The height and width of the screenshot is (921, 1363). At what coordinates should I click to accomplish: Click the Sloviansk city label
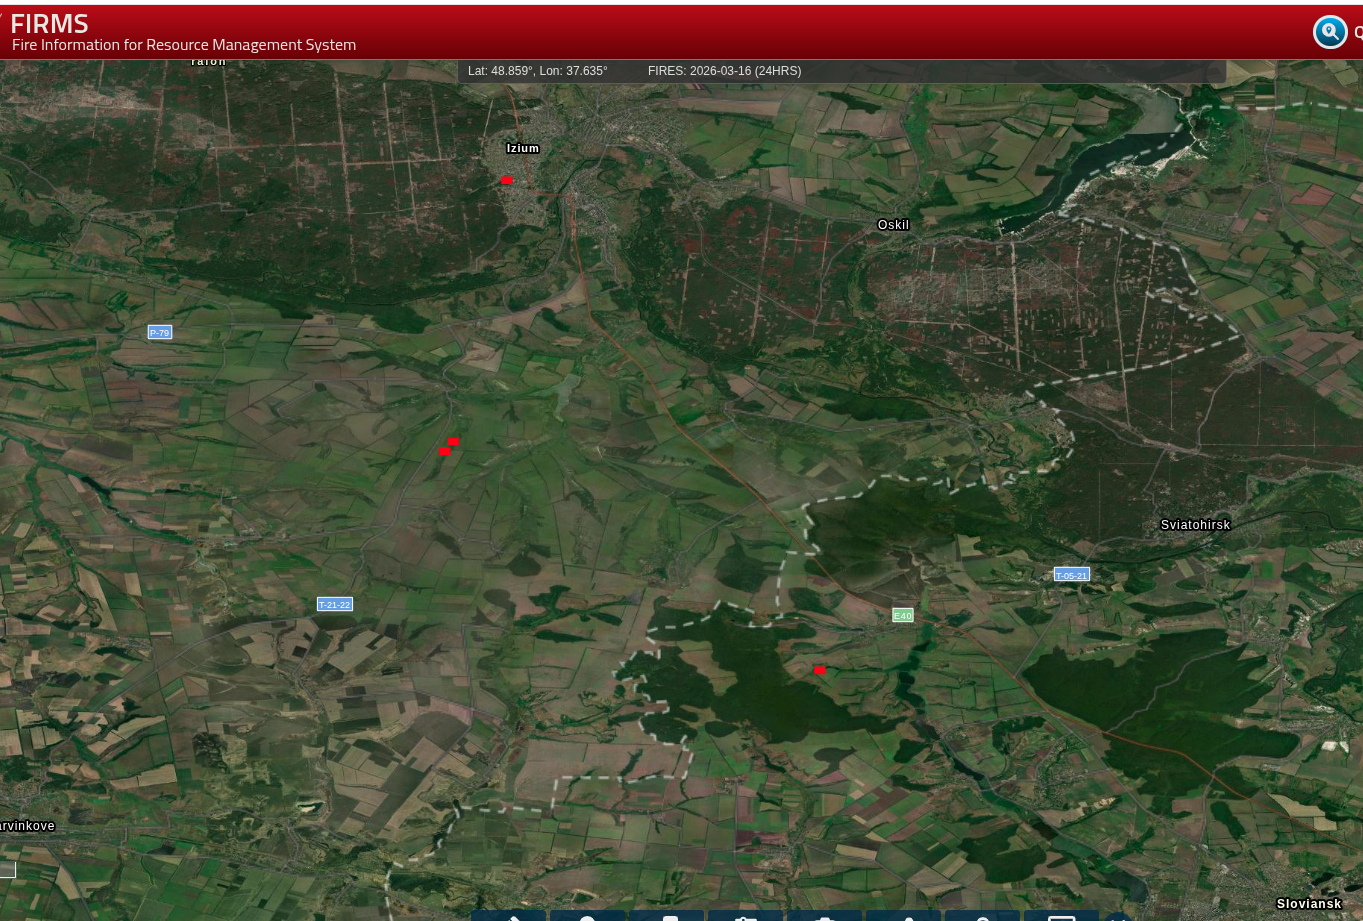[1309, 904]
